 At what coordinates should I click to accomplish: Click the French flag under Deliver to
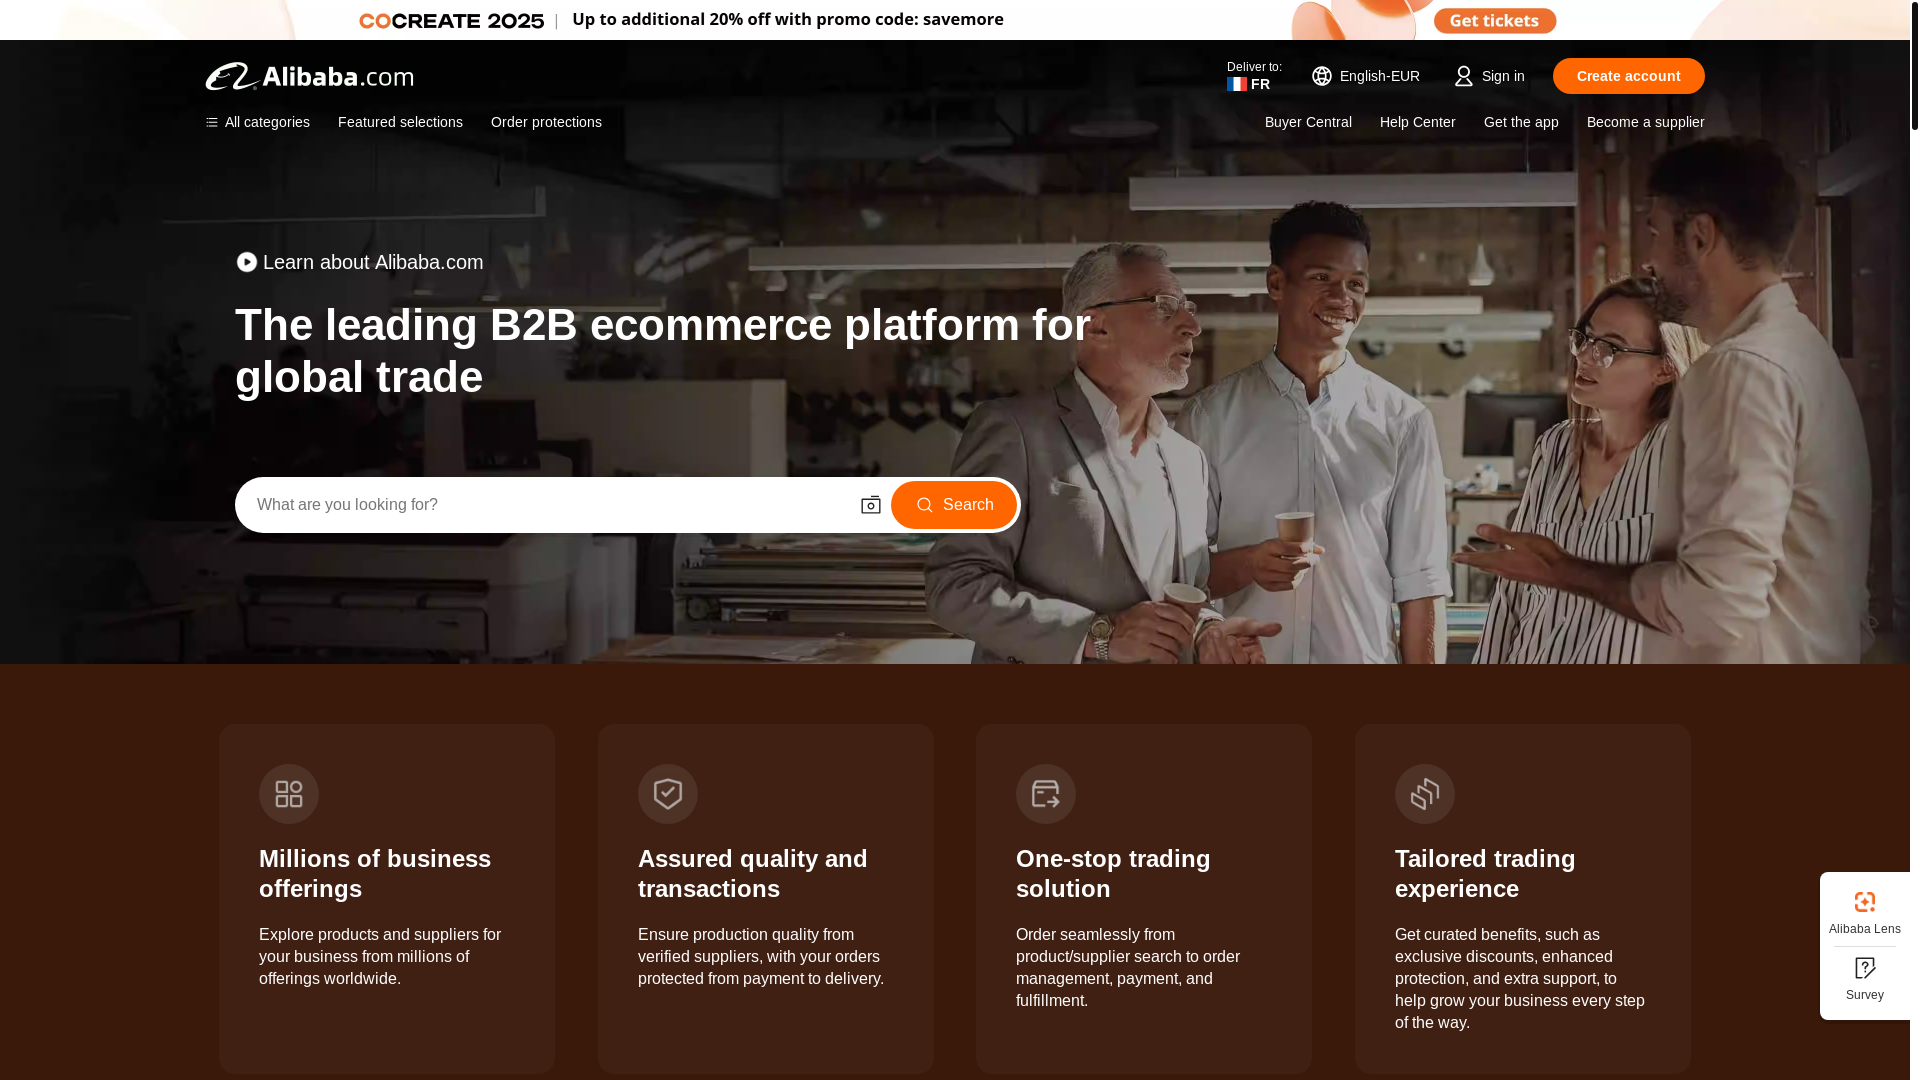[x=1237, y=85]
